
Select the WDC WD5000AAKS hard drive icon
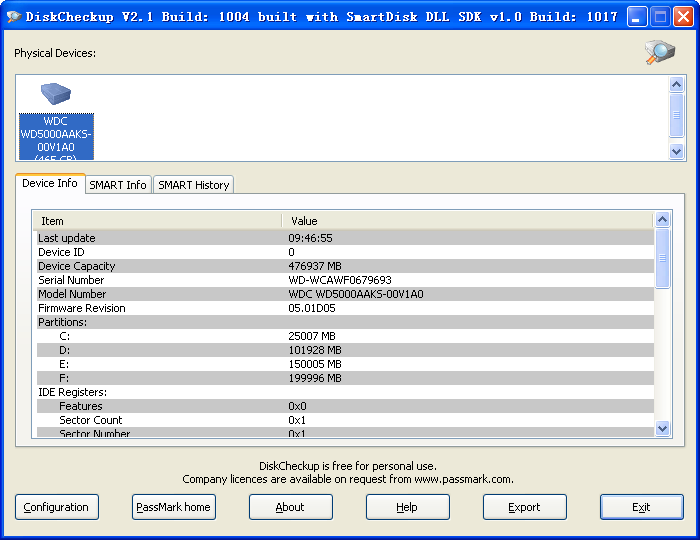(56, 98)
